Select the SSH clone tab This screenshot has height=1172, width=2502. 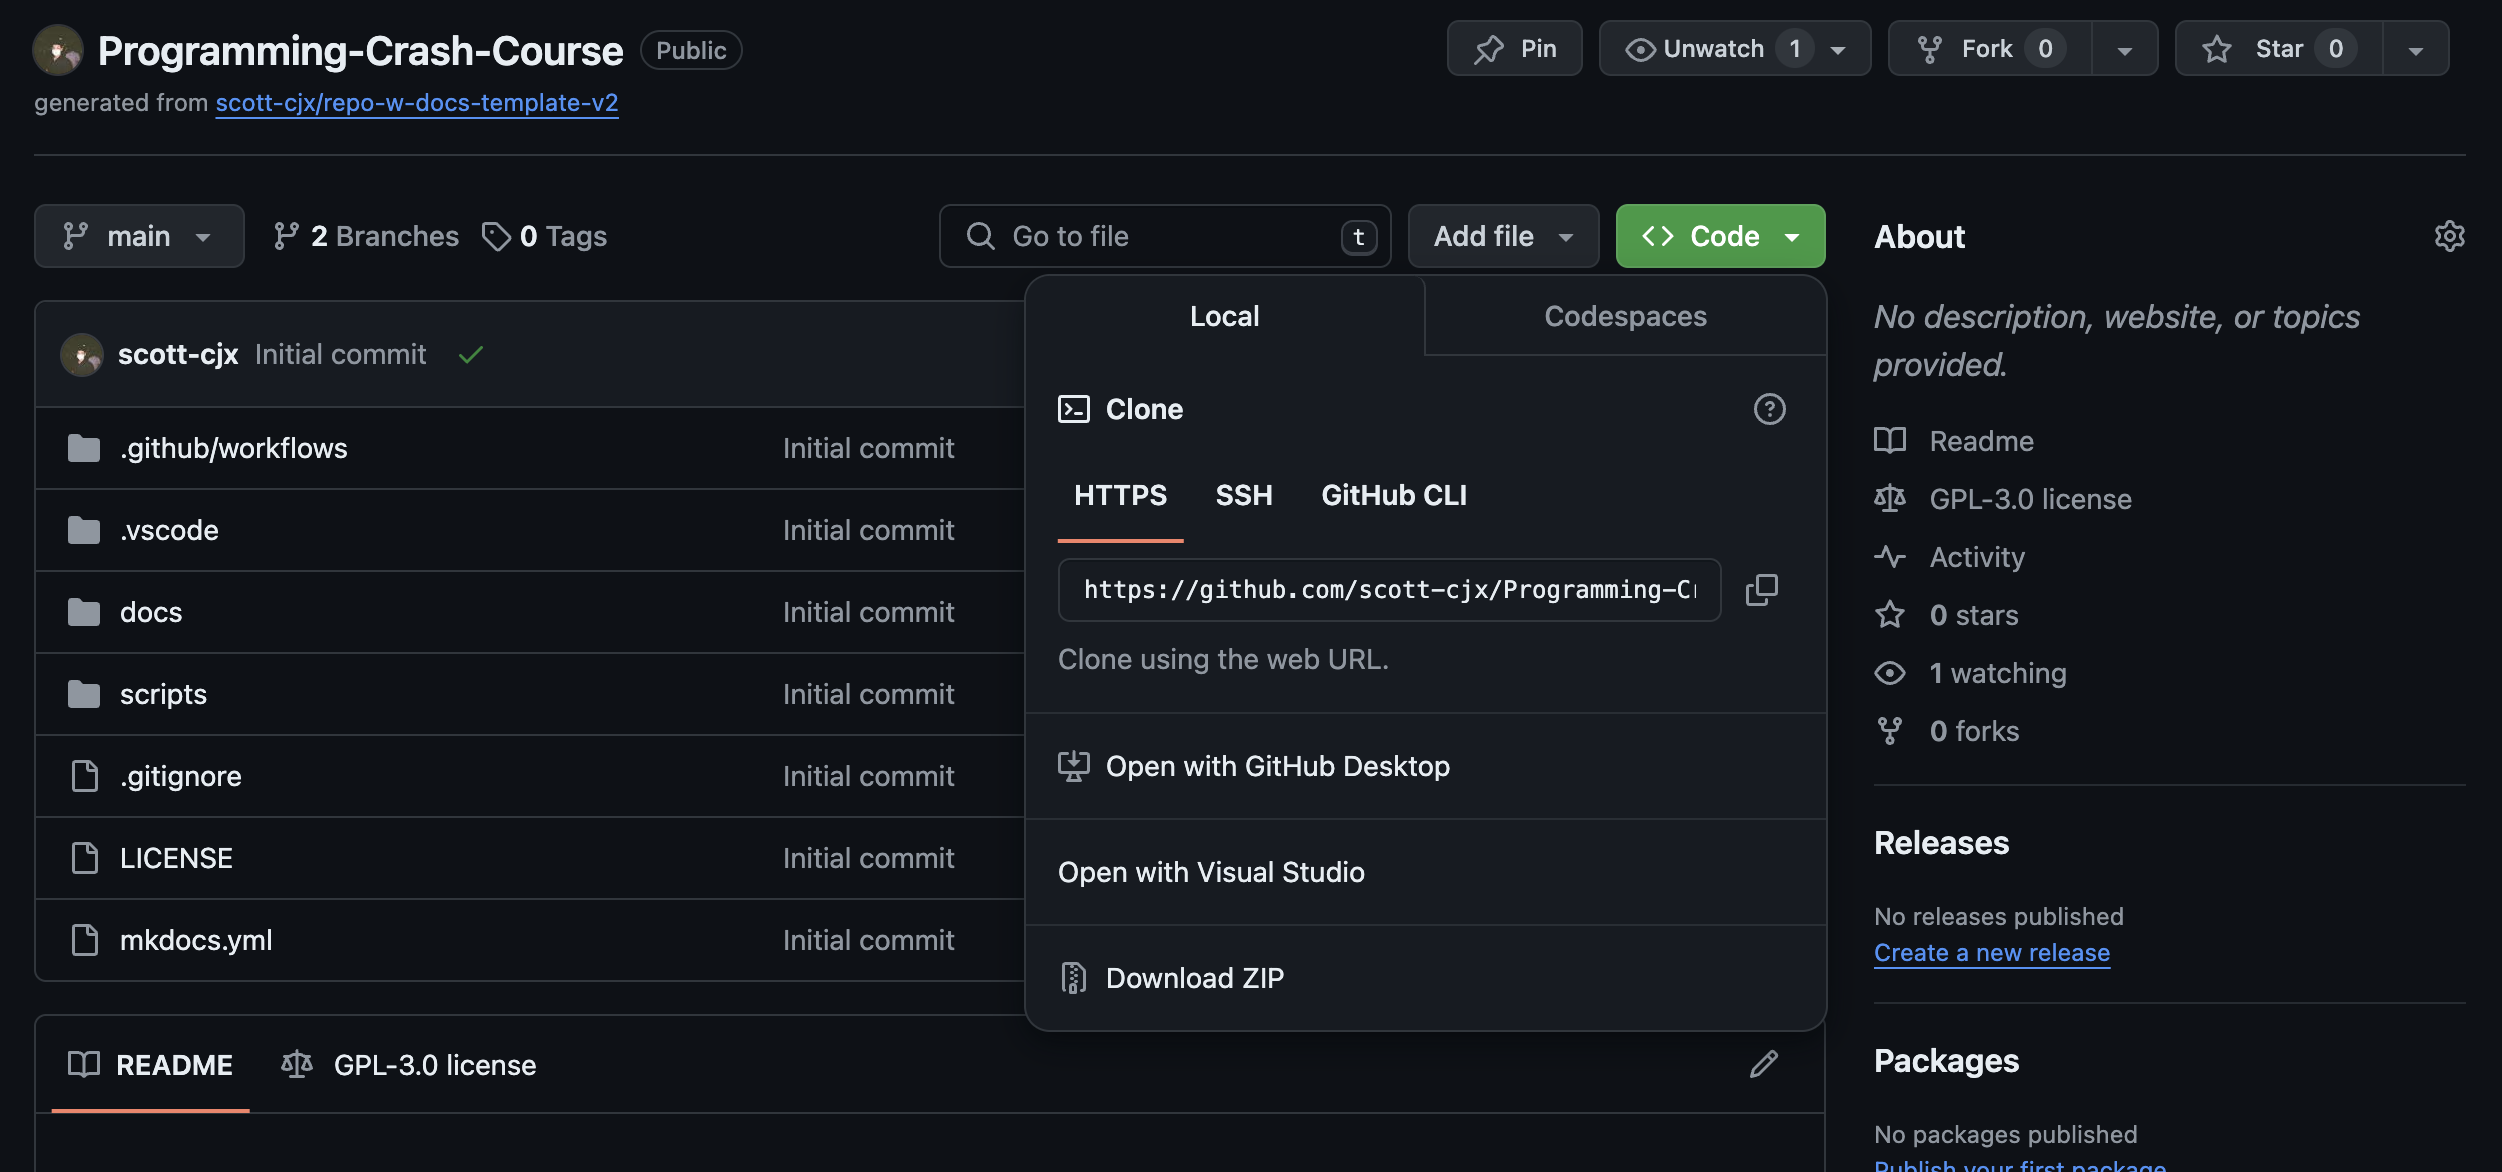pyautogui.click(x=1243, y=495)
